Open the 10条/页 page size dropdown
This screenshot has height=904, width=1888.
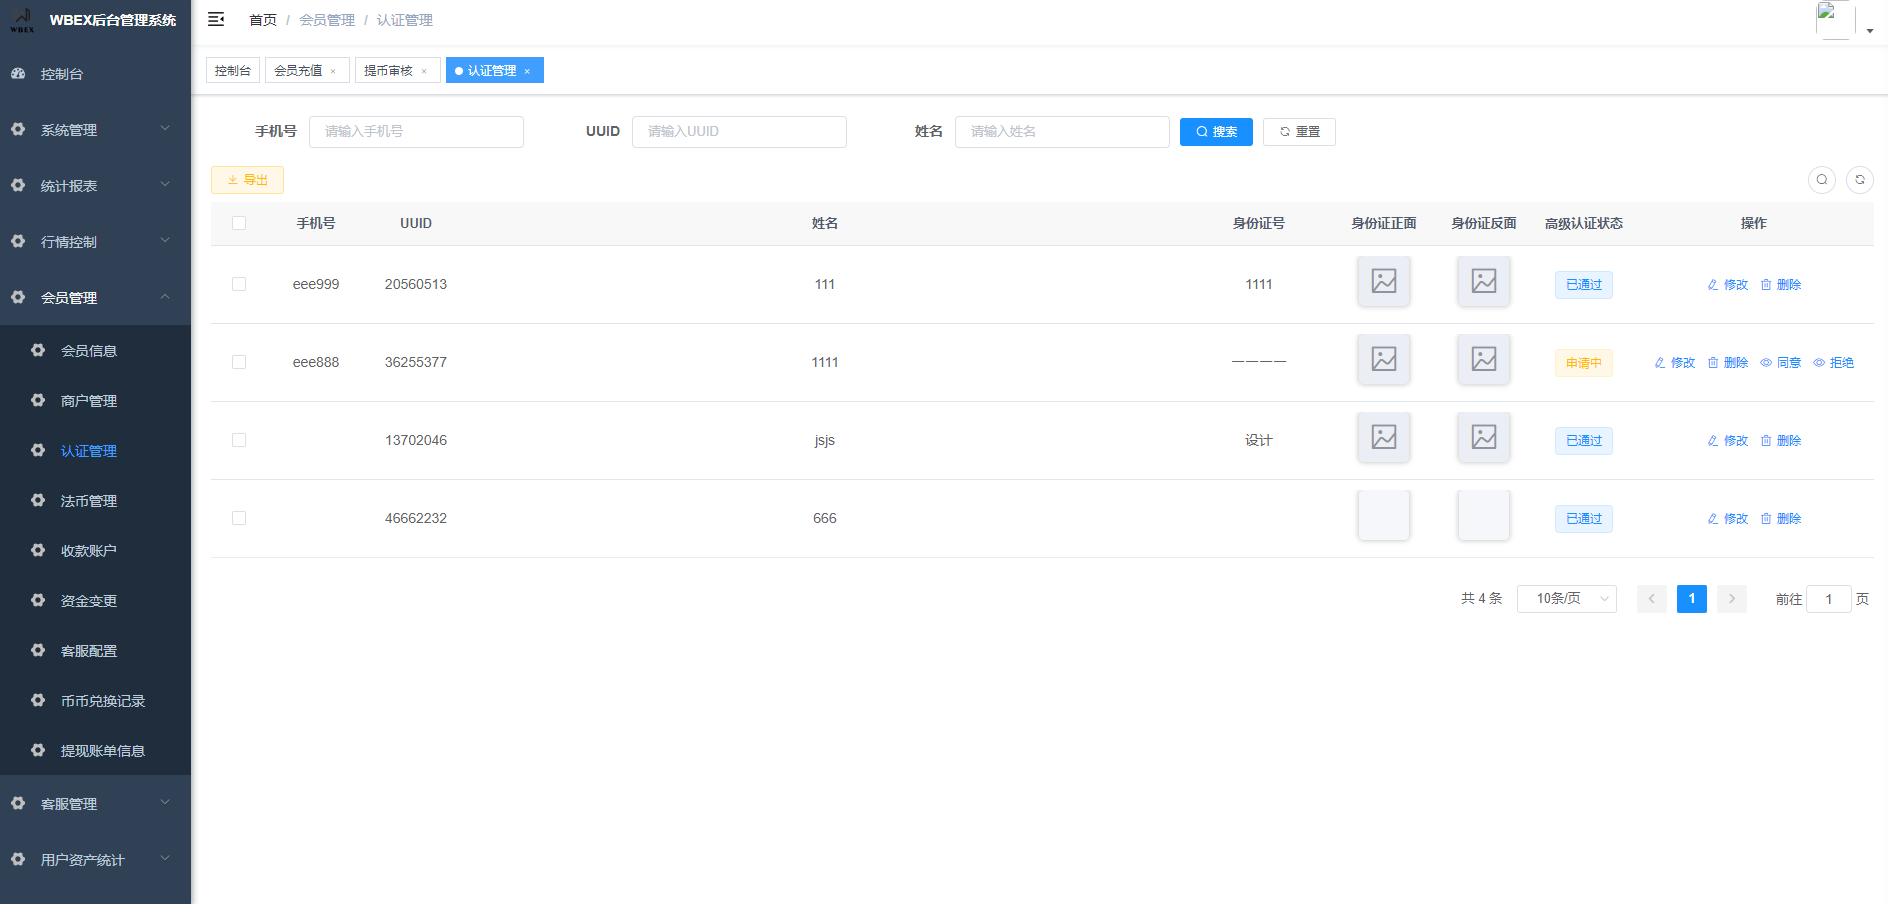(x=1566, y=599)
